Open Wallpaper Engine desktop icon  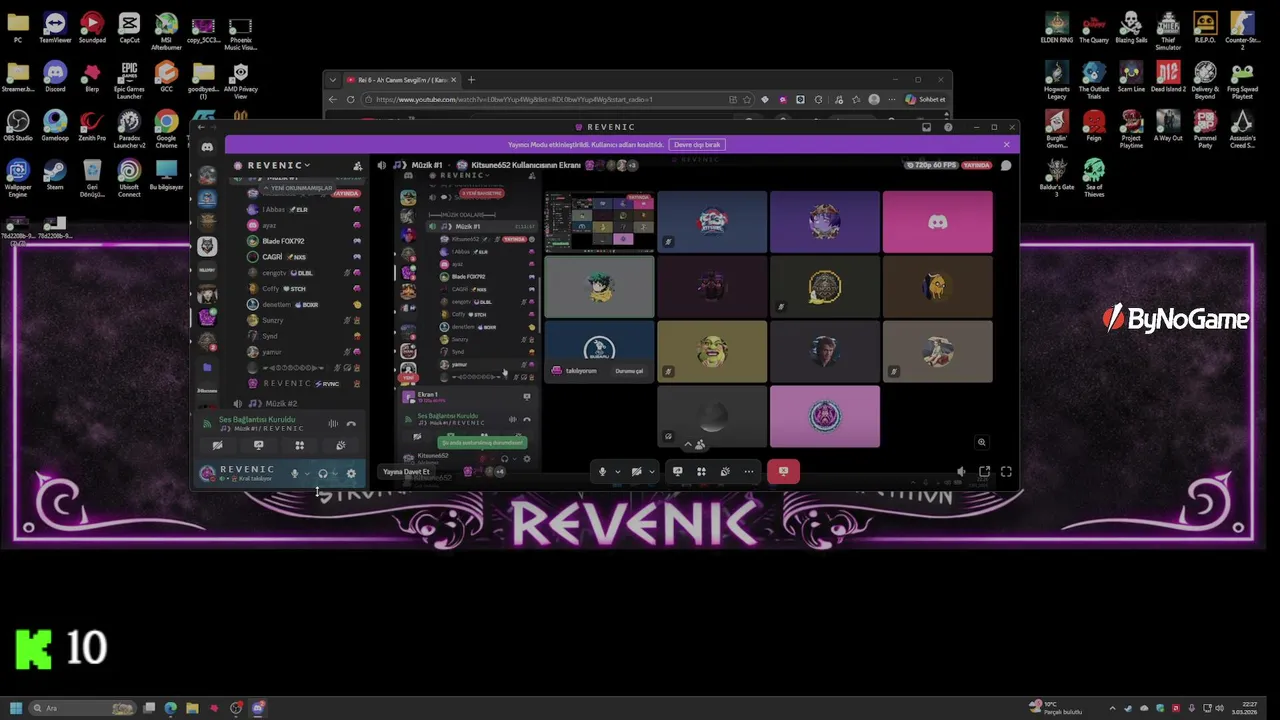coord(18,178)
